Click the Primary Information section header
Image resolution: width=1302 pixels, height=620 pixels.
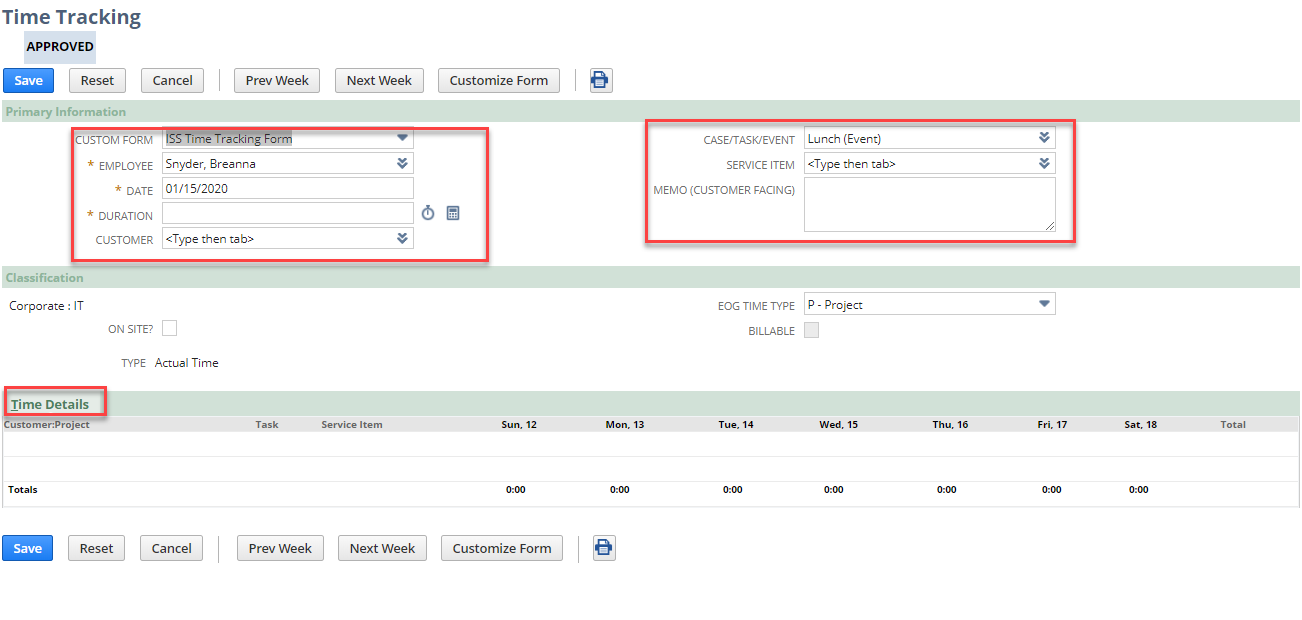66,112
